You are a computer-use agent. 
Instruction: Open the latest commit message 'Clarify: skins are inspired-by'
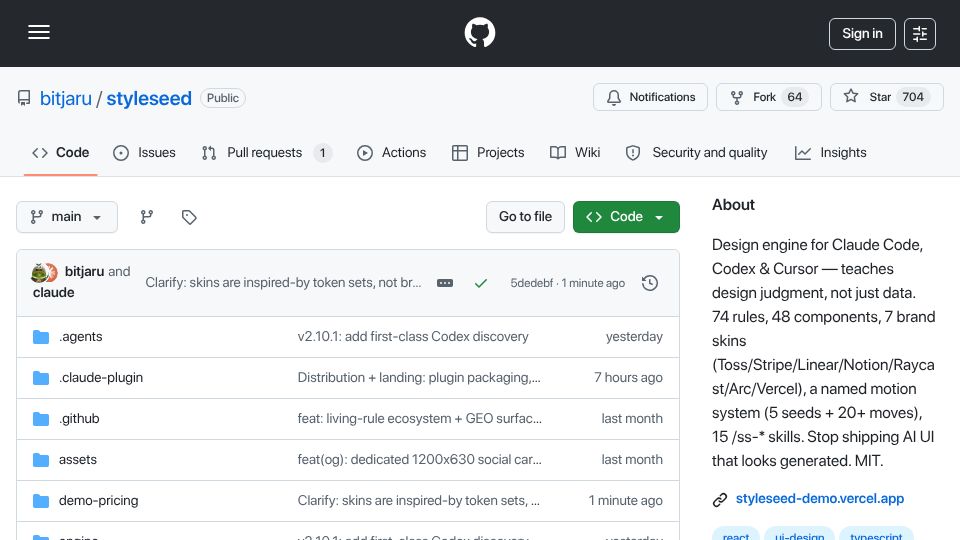pyautogui.click(x=283, y=283)
